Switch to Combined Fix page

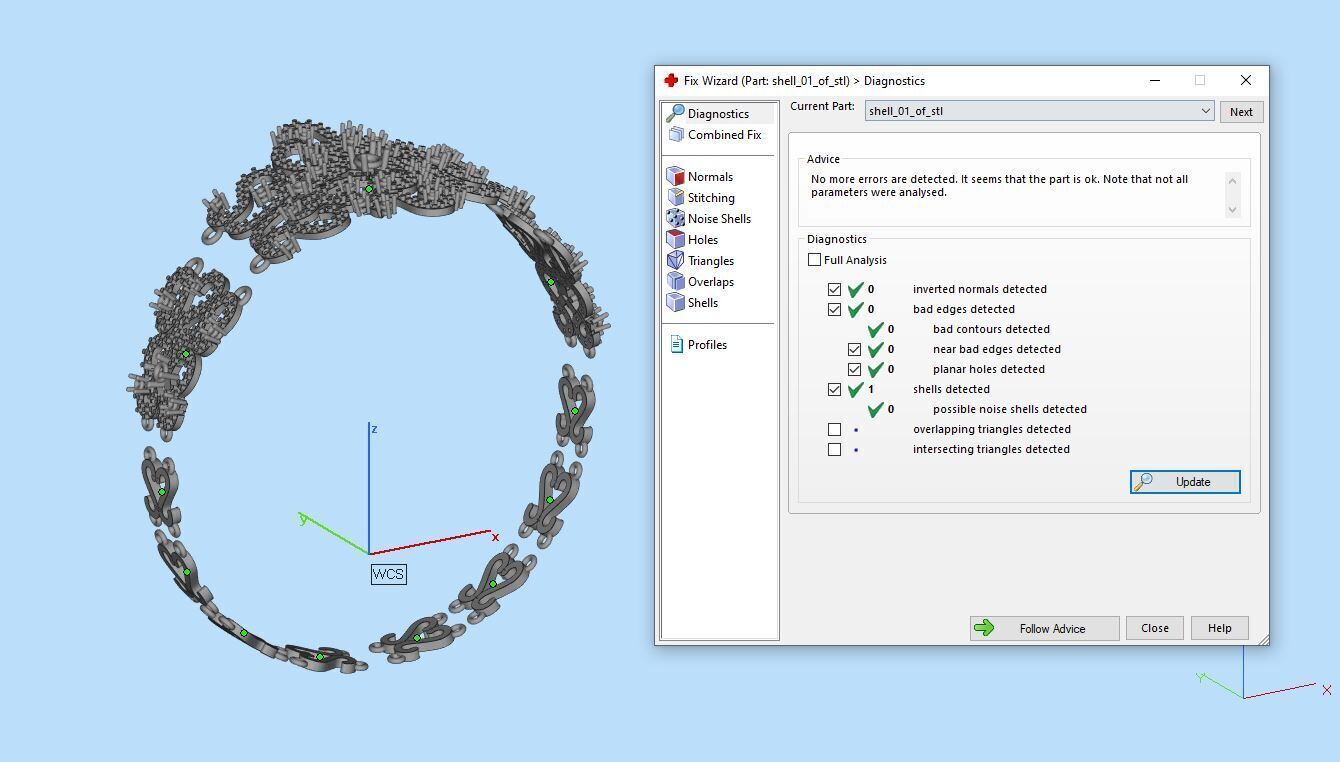point(724,135)
